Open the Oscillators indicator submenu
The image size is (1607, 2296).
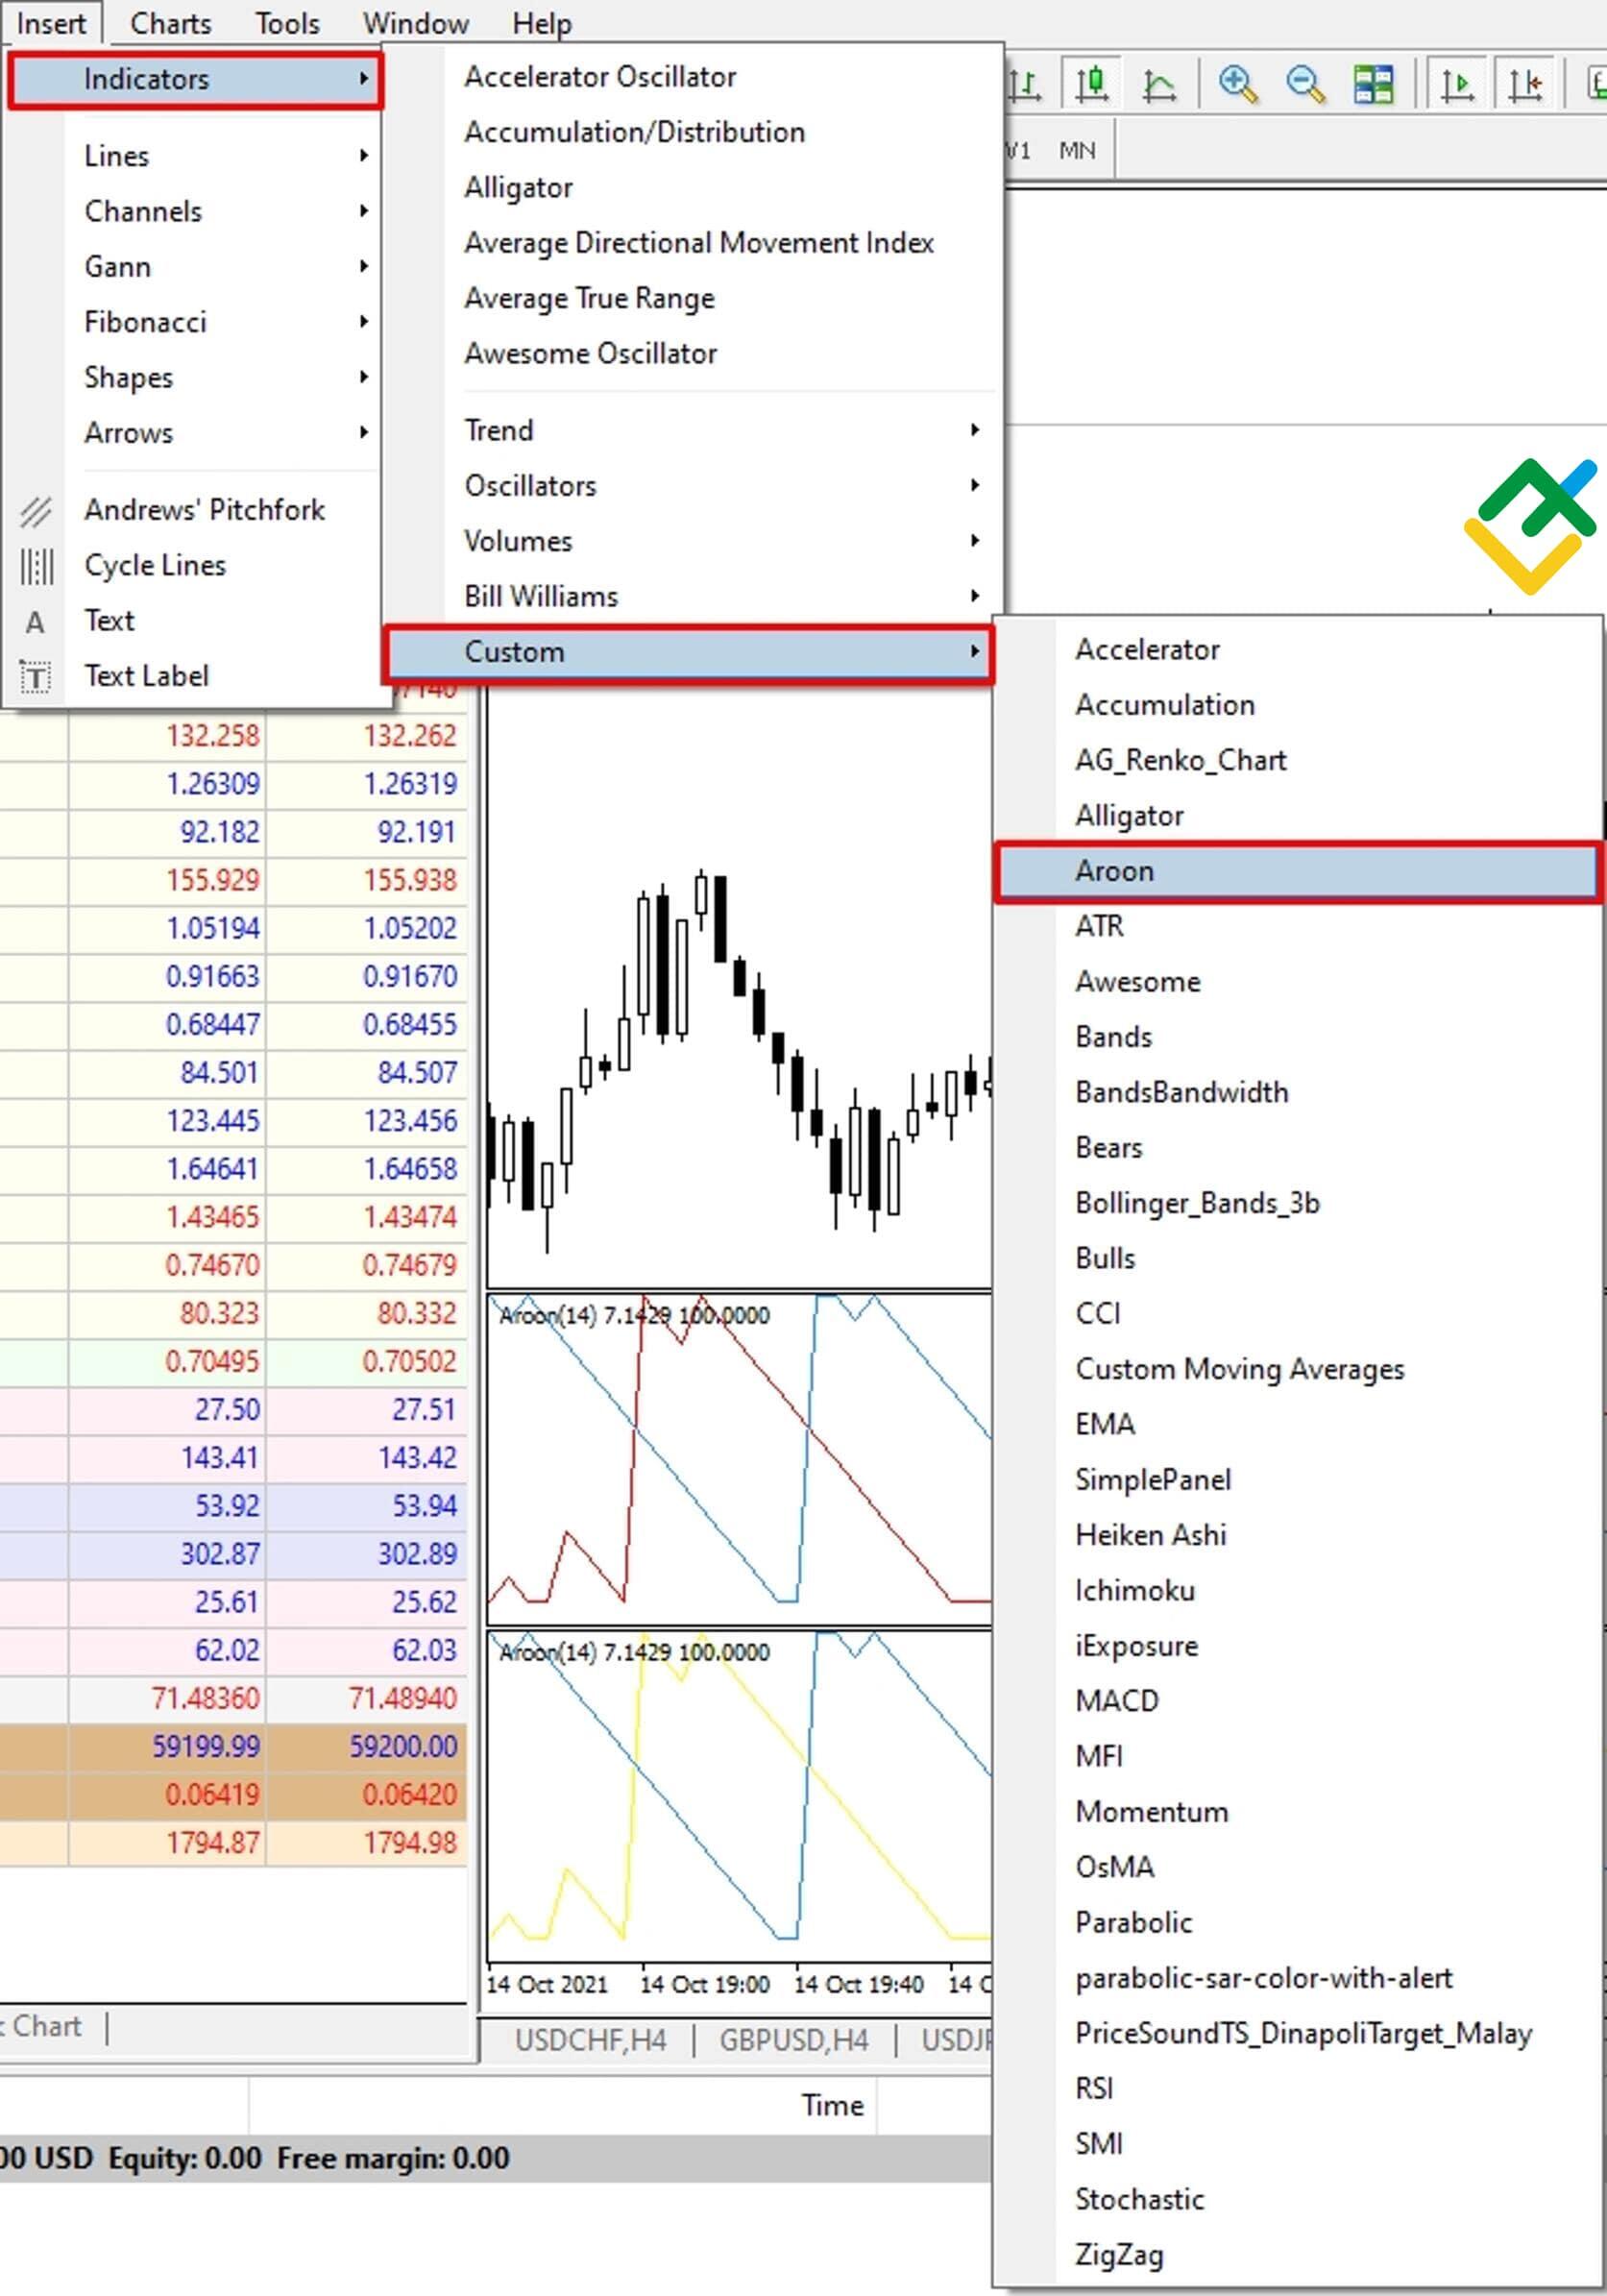click(531, 485)
